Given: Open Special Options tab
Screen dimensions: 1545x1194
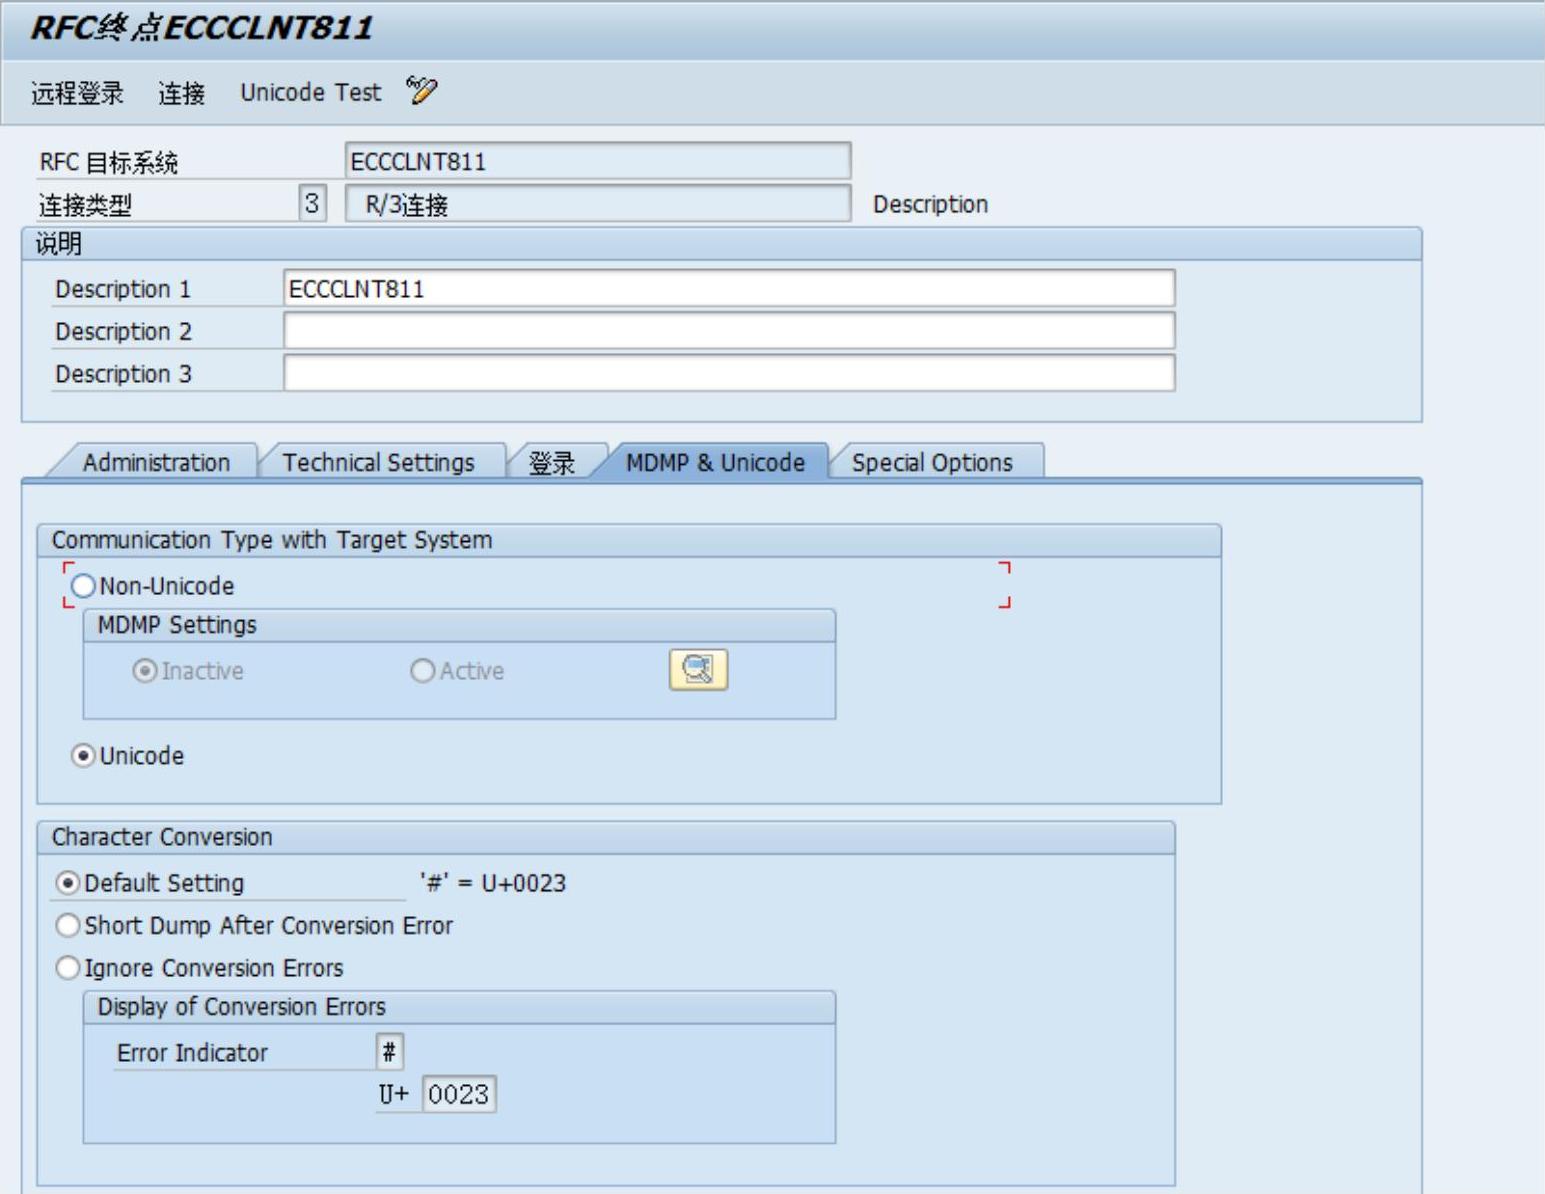Looking at the screenshot, I should [x=932, y=462].
